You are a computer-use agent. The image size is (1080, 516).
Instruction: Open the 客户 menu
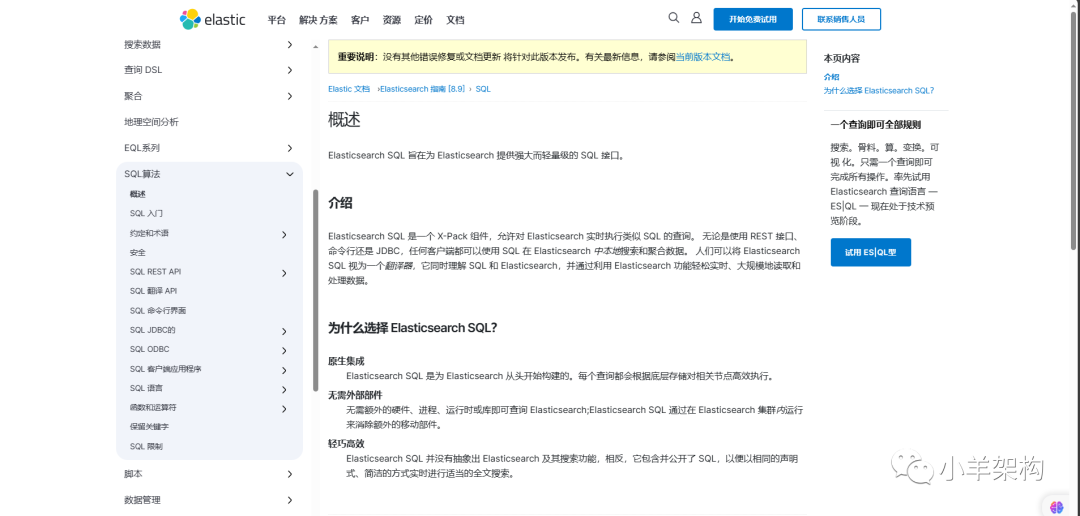coord(360,20)
